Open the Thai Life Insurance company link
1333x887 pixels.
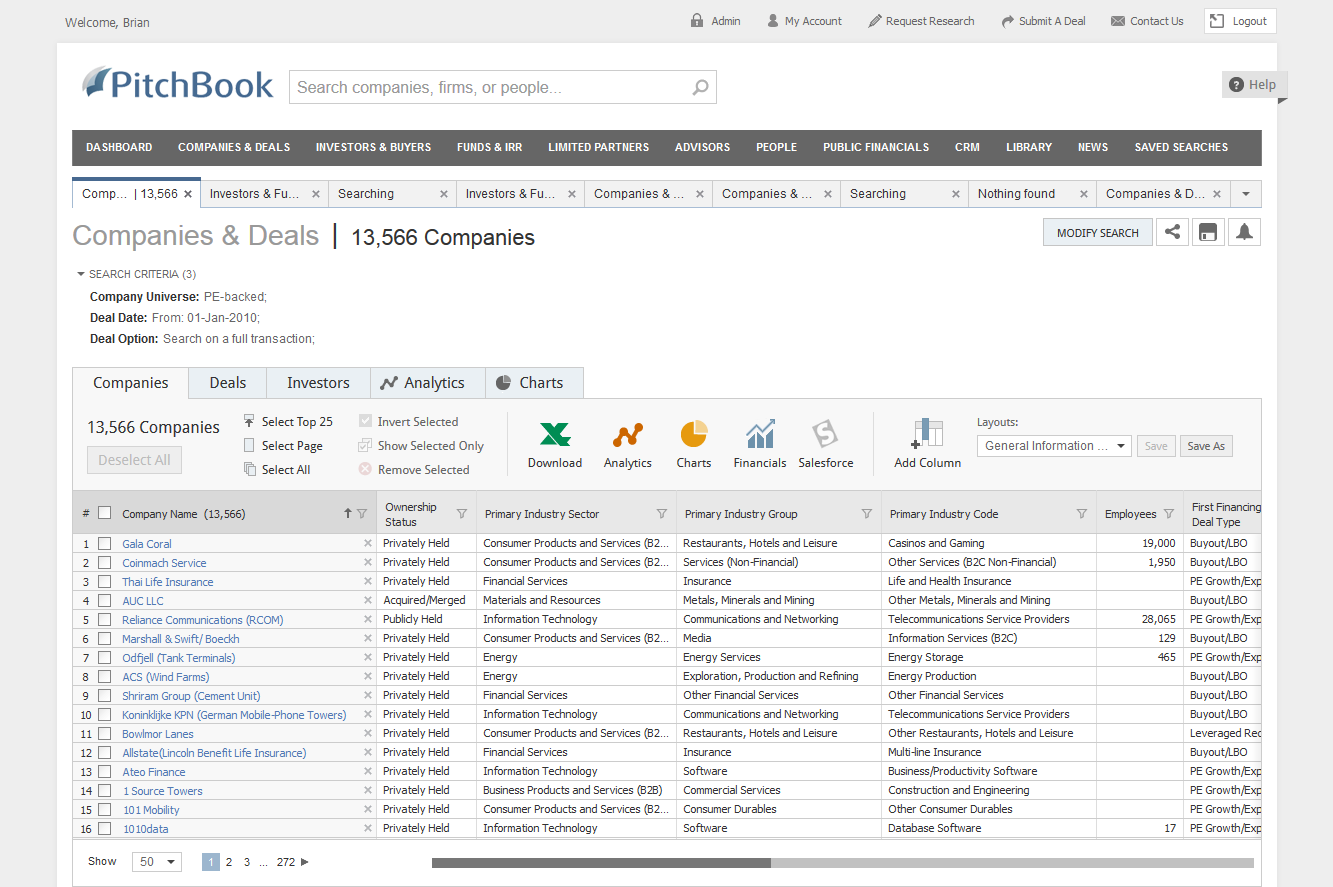[x=168, y=582]
